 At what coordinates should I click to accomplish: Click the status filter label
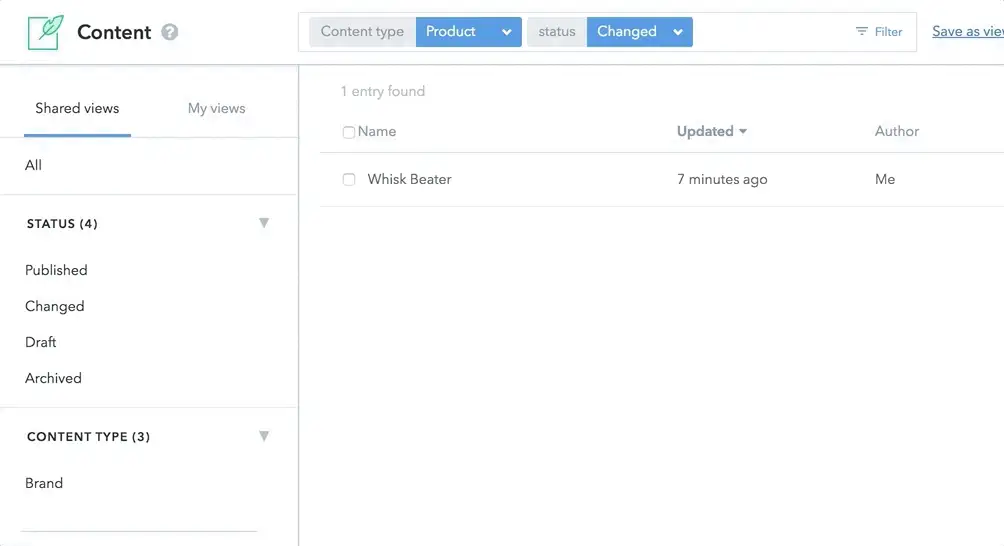click(556, 32)
